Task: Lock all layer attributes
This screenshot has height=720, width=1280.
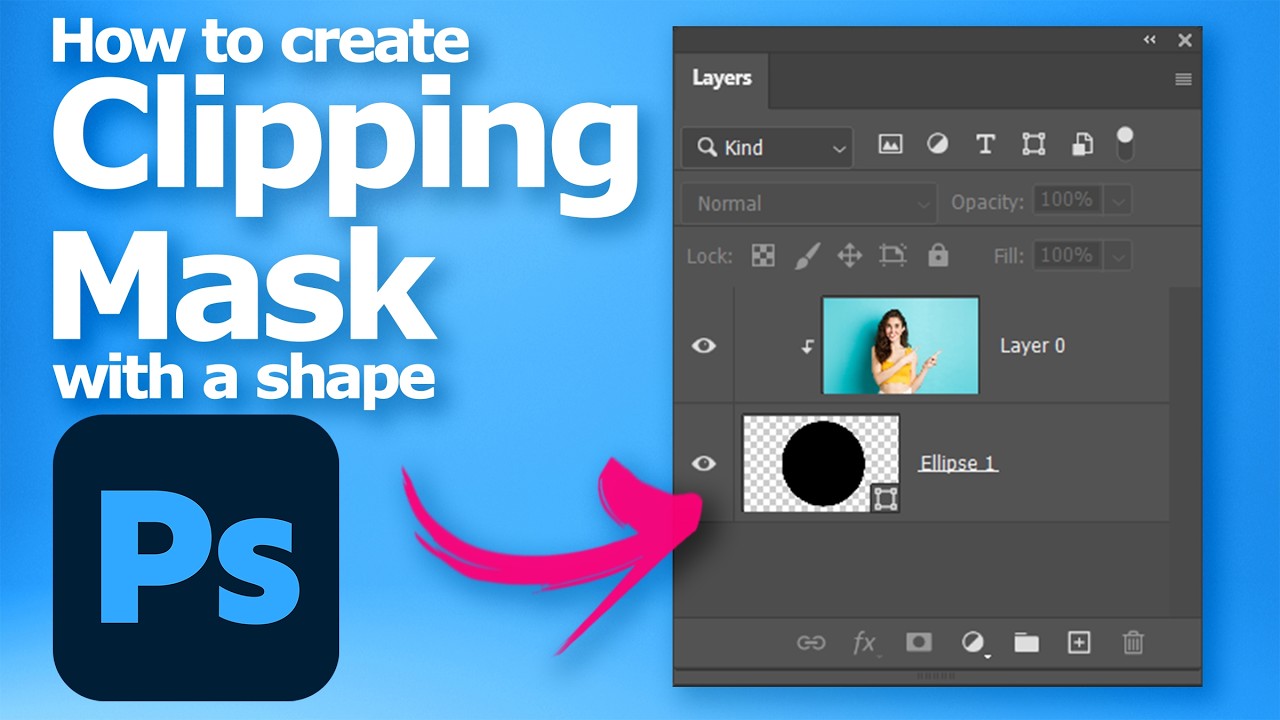Action: click(x=937, y=256)
